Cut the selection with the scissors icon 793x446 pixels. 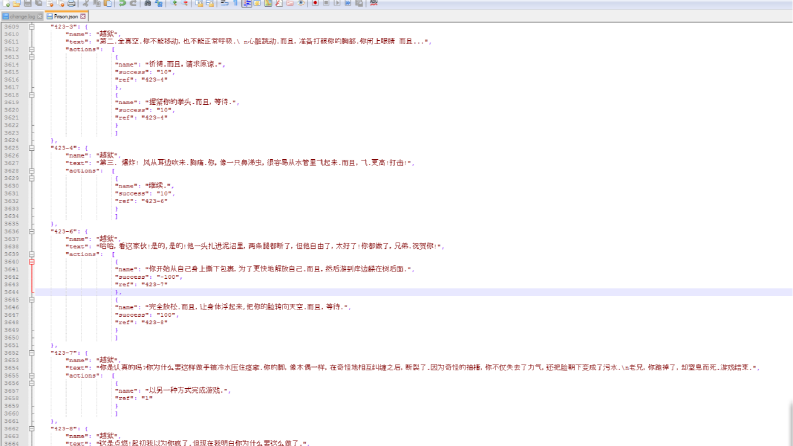point(86,3)
